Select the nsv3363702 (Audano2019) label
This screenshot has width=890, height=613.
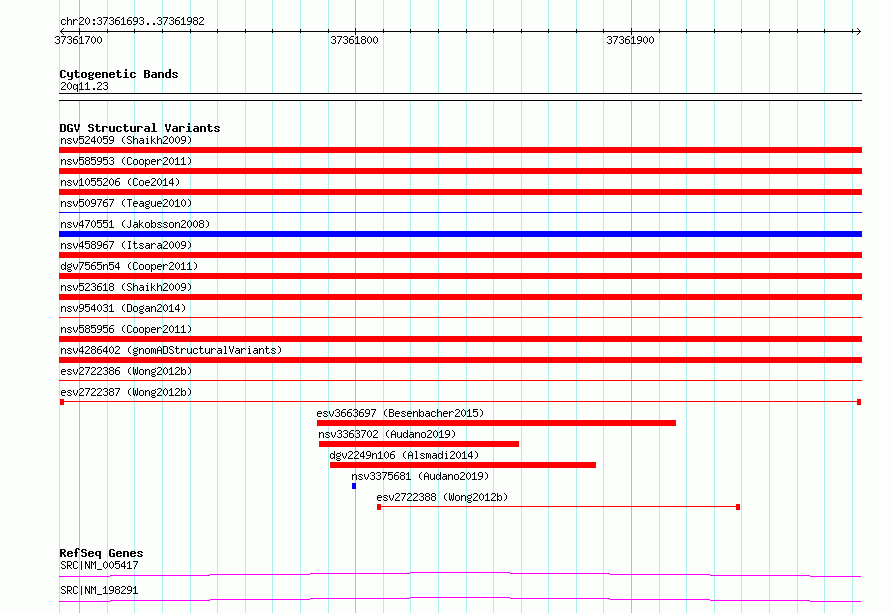pyautogui.click(x=387, y=434)
